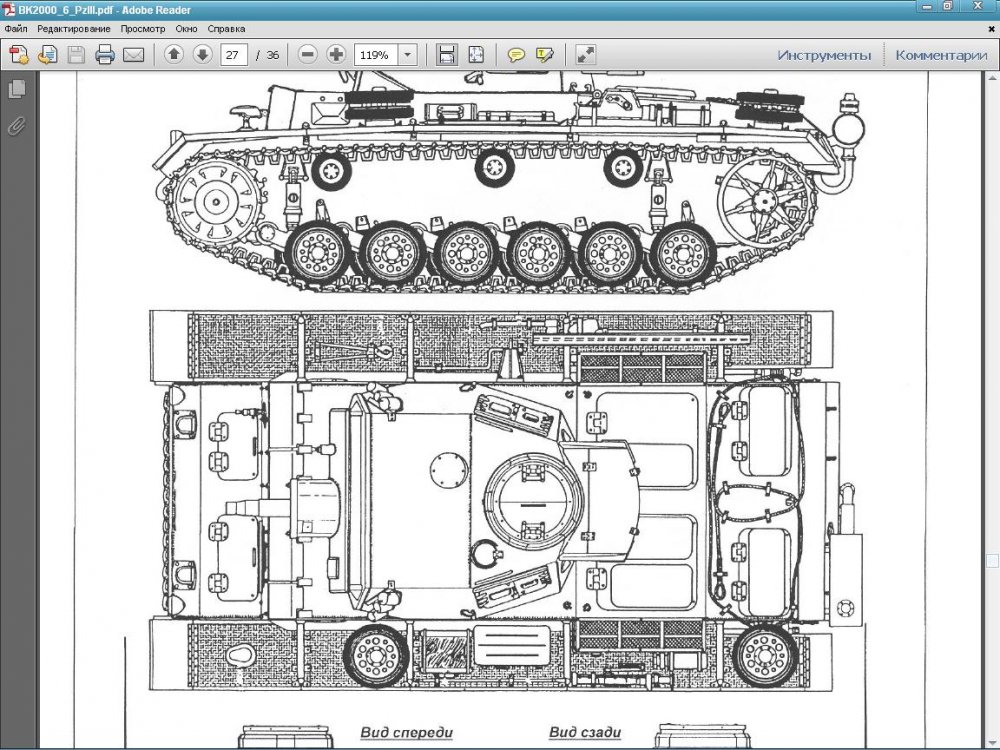Click the Save file floppy icon
This screenshot has width=1000, height=750.
76,55
